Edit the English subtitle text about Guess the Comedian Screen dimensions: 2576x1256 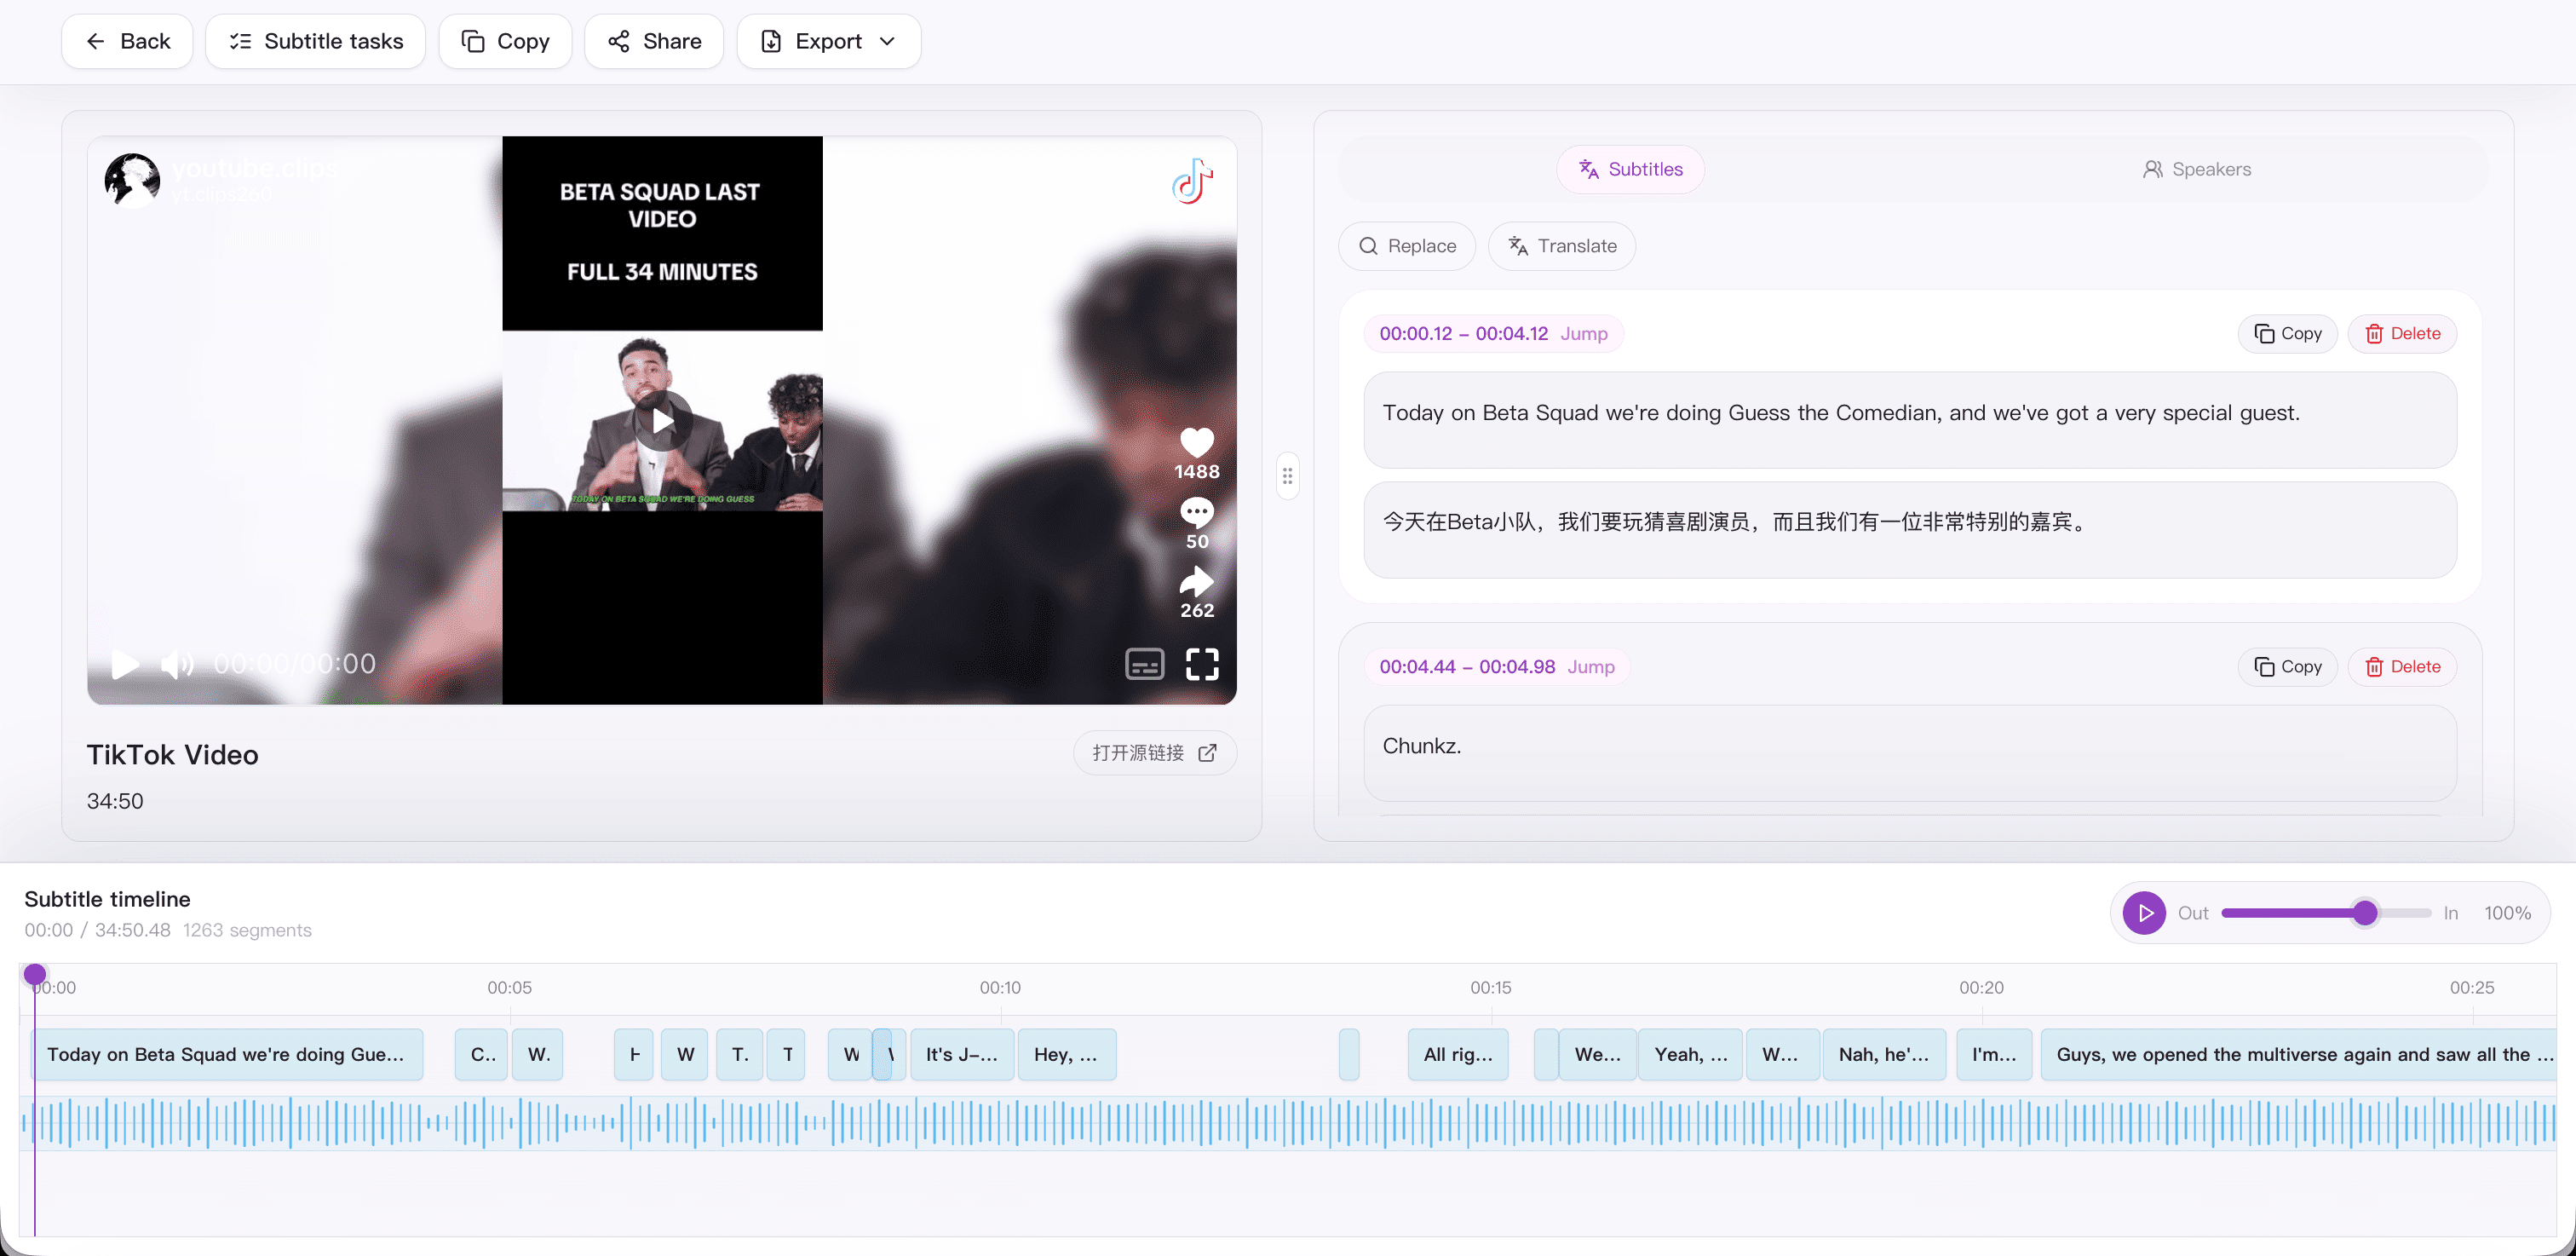point(1910,420)
